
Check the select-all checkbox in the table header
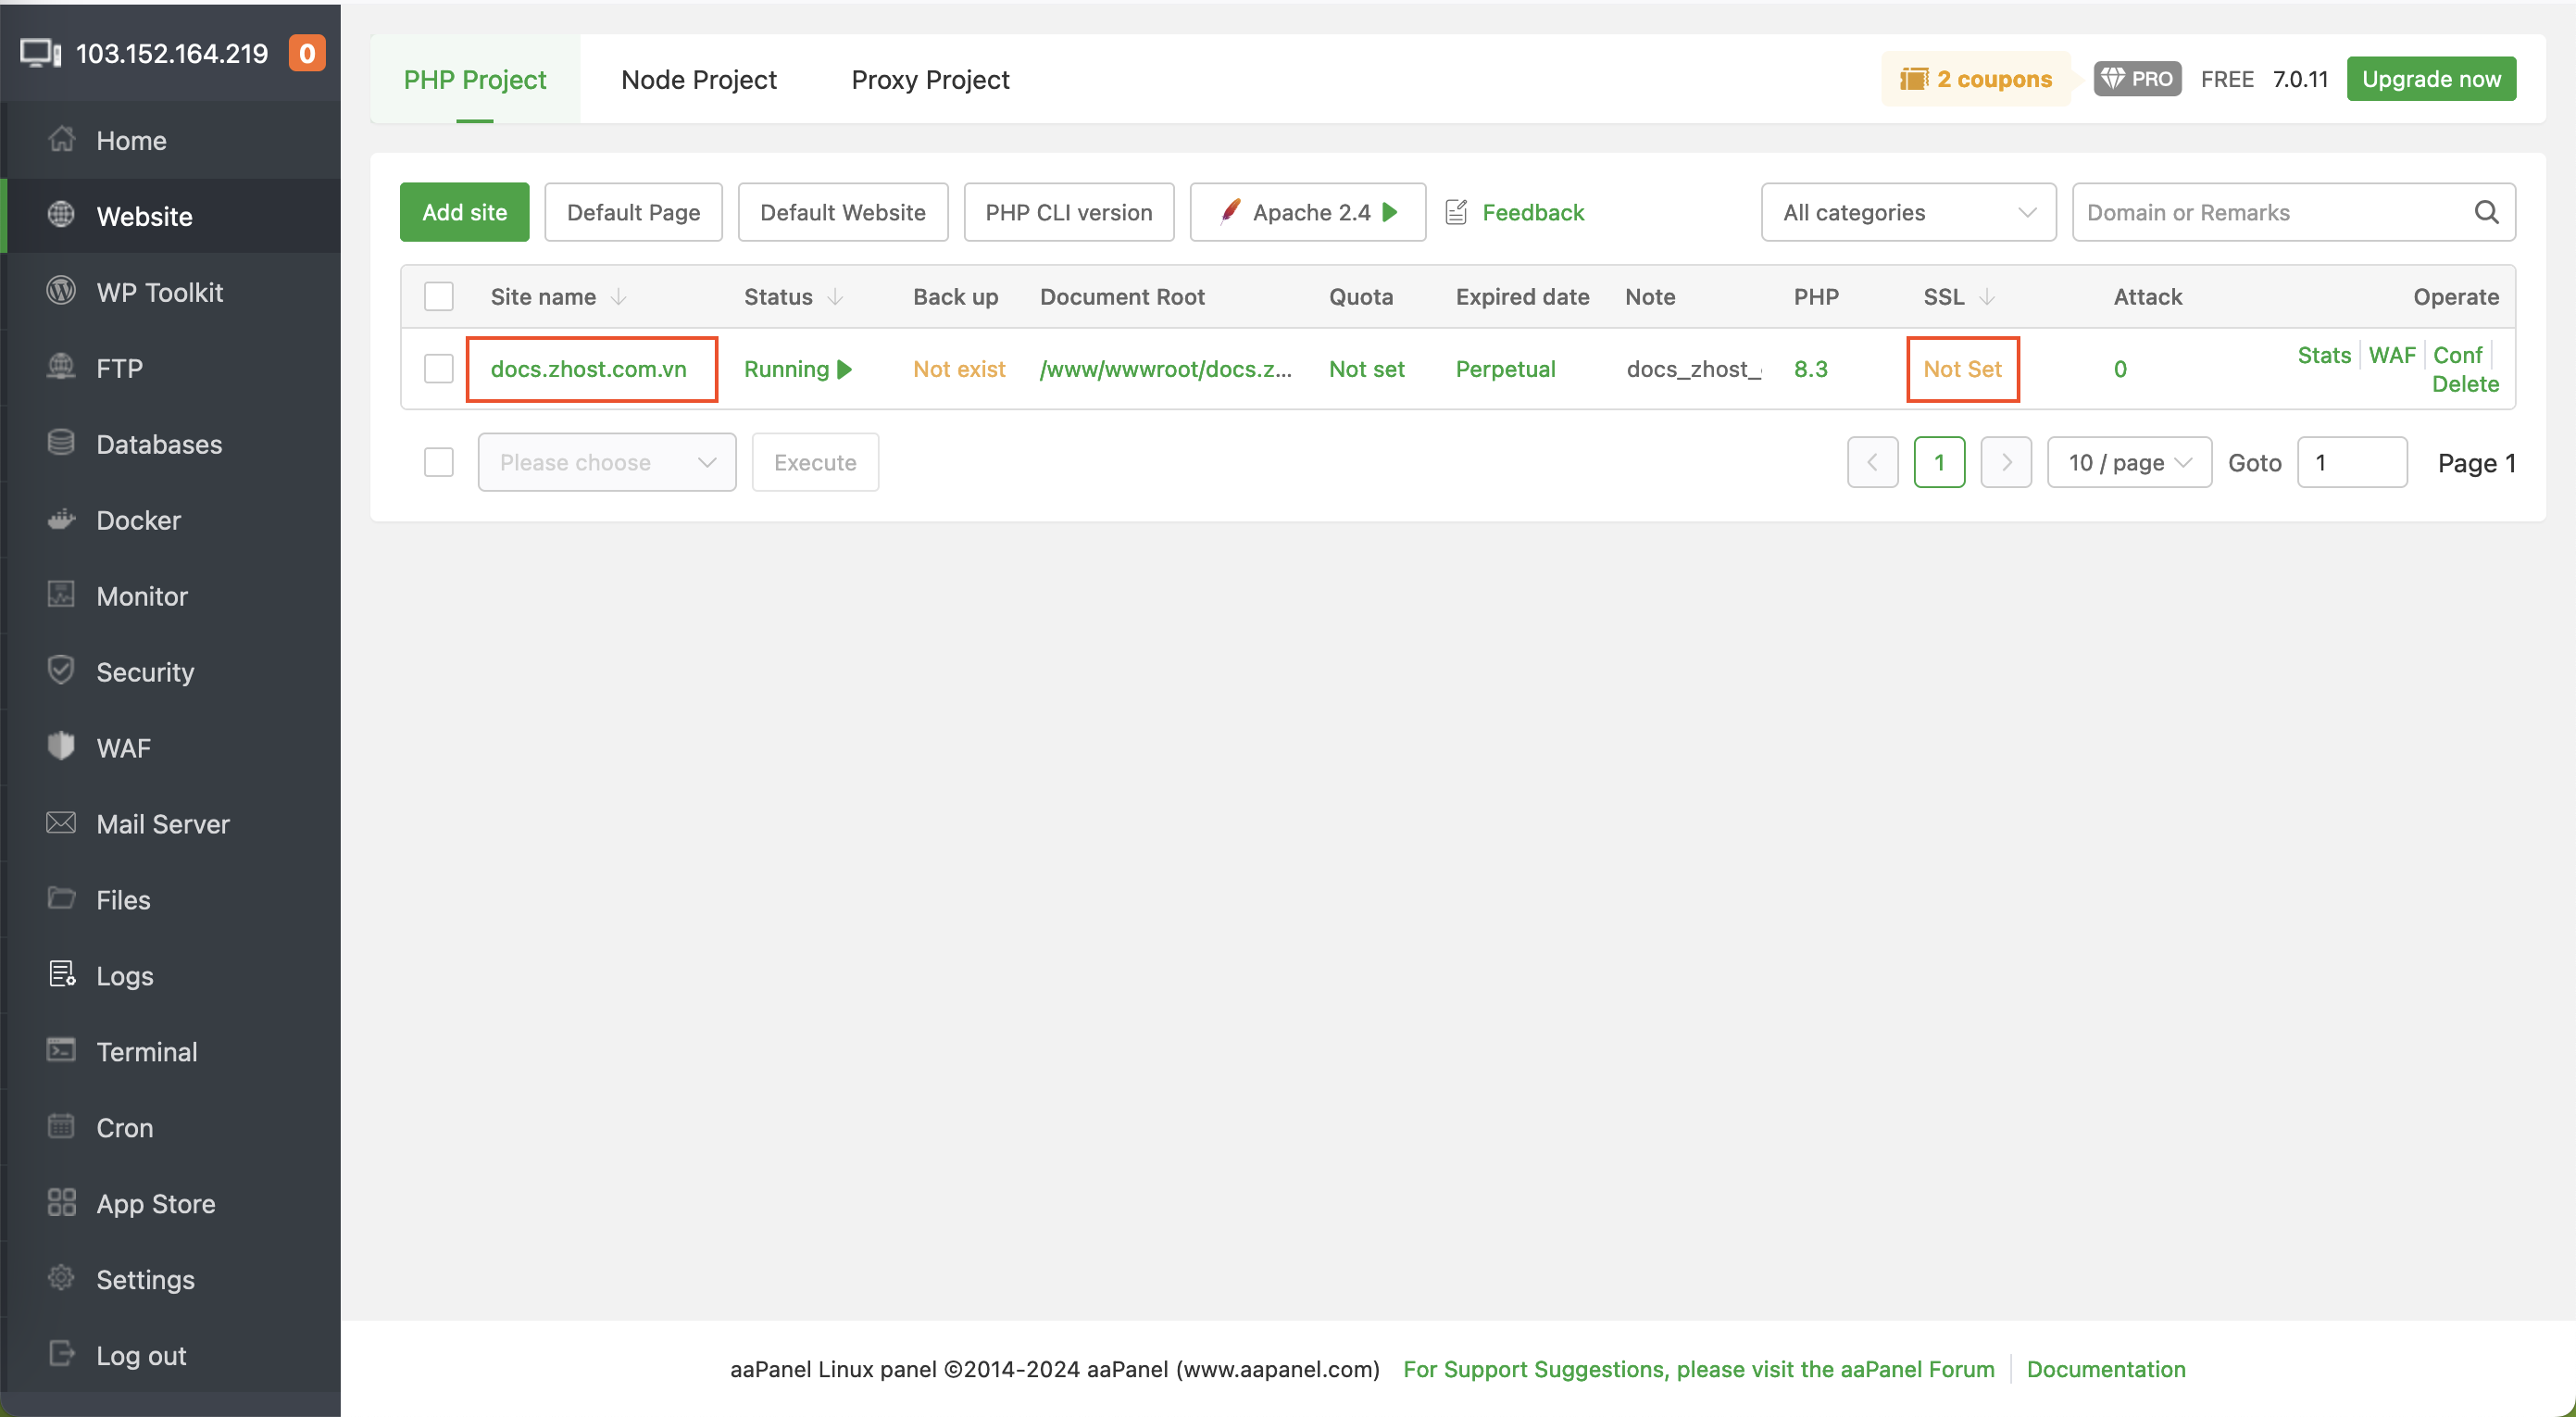pos(438,296)
